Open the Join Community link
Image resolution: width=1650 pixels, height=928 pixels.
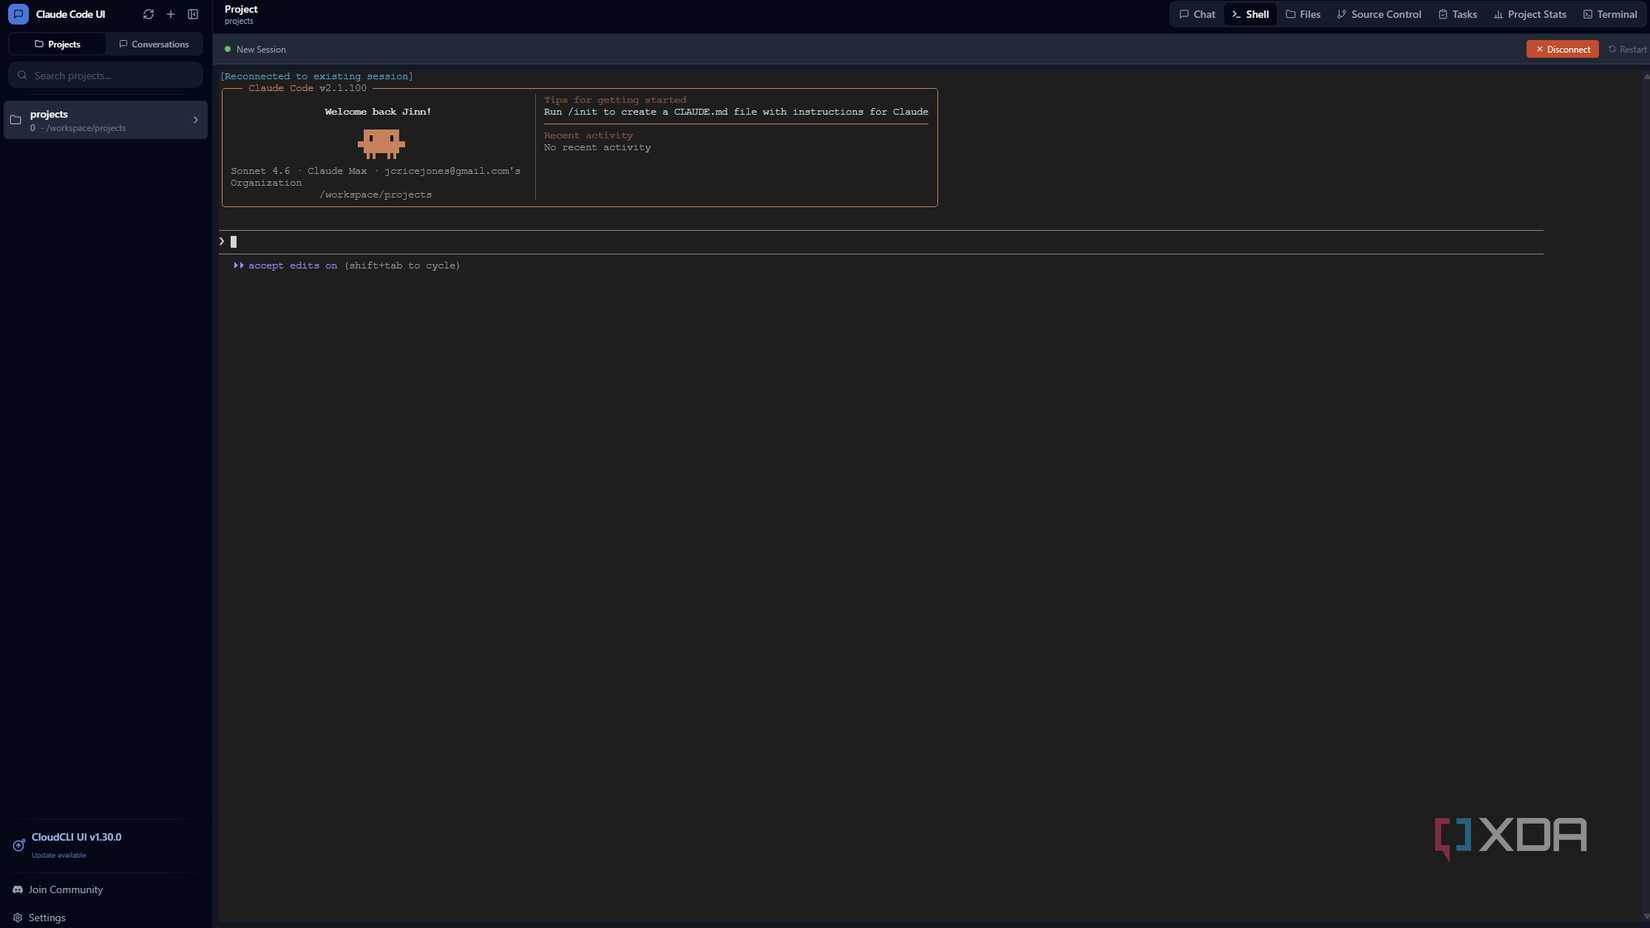[x=65, y=889]
